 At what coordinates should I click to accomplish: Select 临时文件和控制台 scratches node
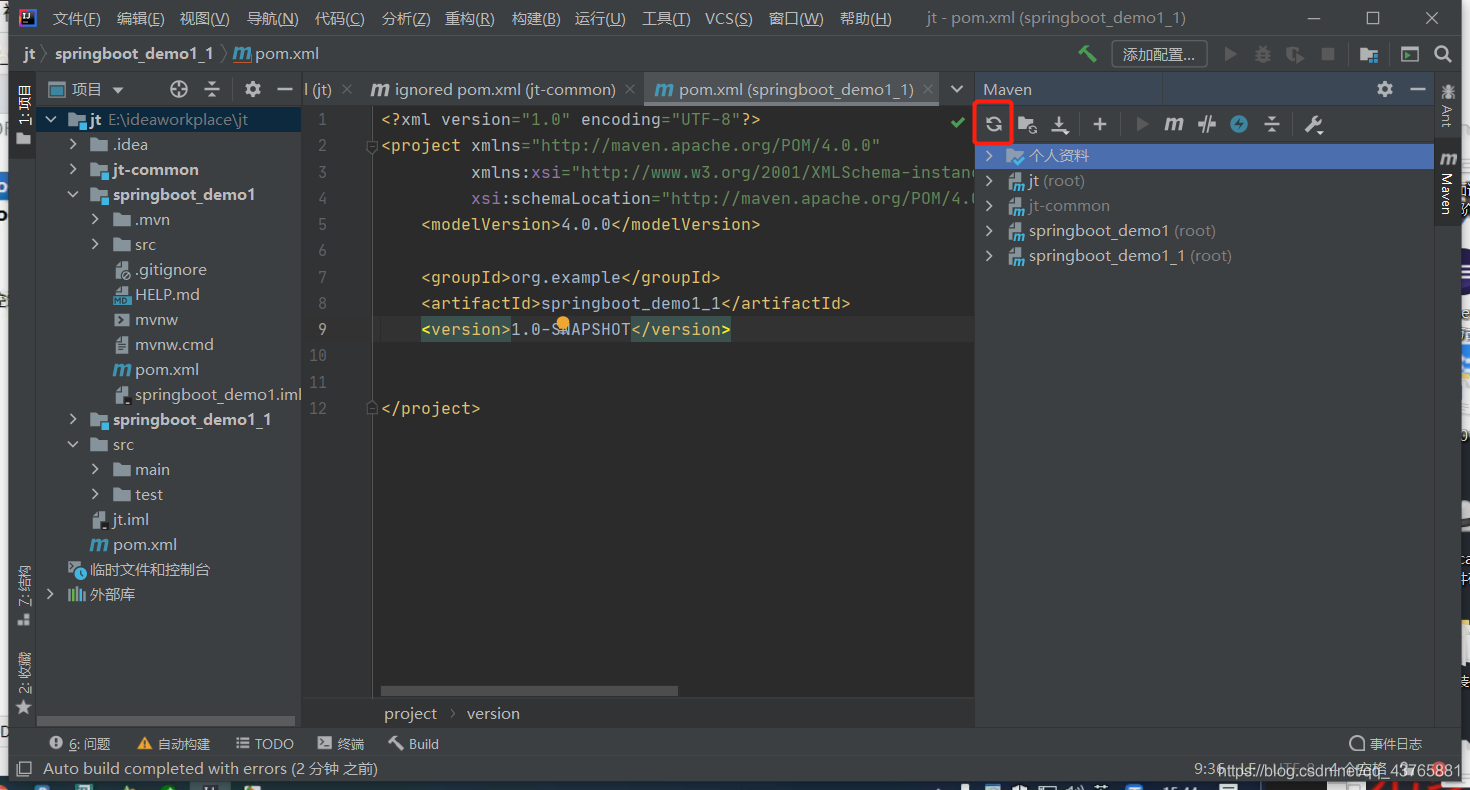coord(149,569)
